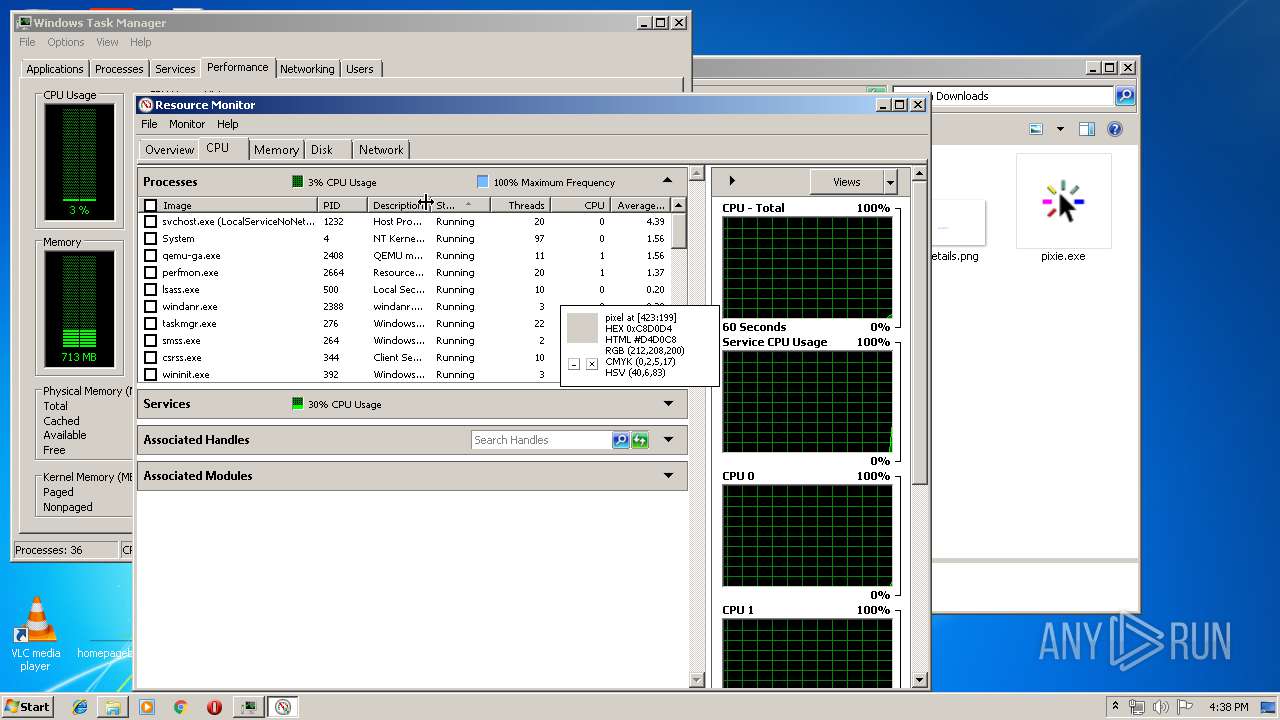Screen dimensions: 1280x720
Task: Sort by Average CPU column header
Action: 640,205
